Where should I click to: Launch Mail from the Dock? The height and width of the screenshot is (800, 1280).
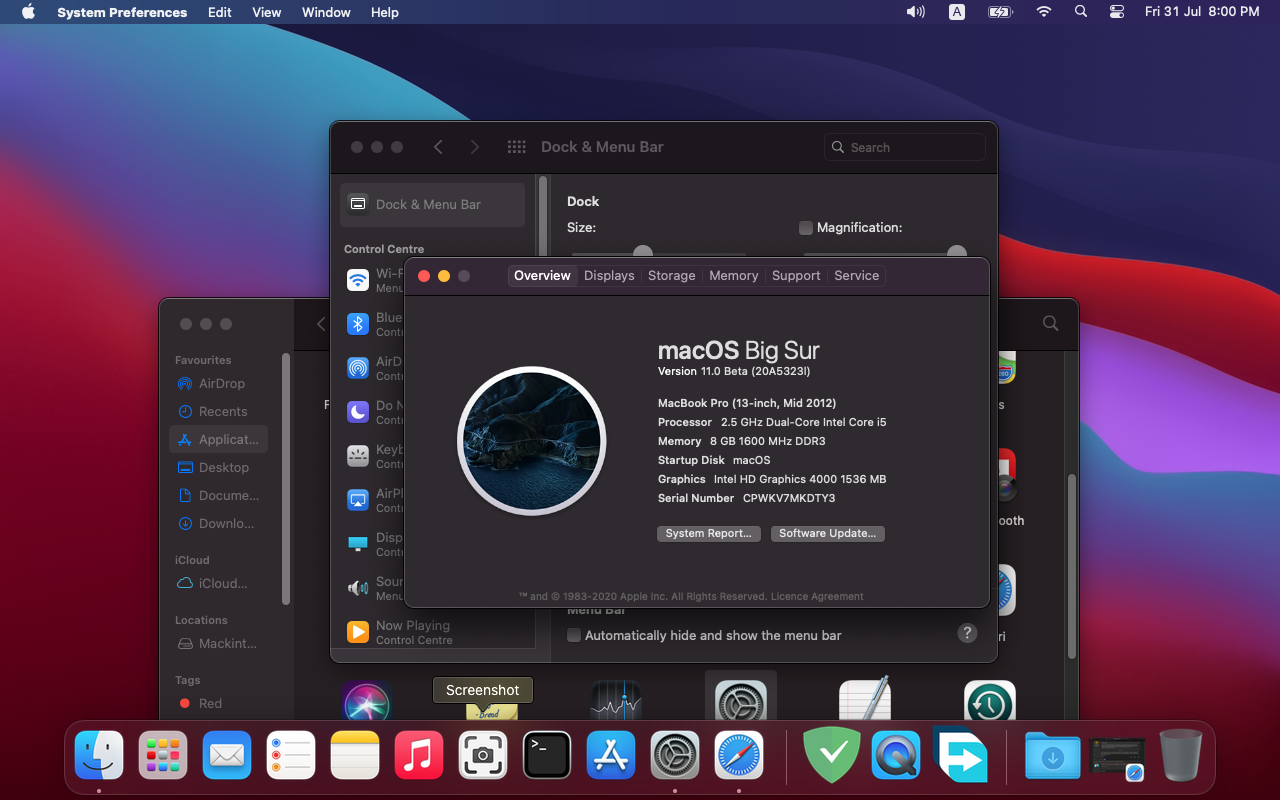point(227,754)
